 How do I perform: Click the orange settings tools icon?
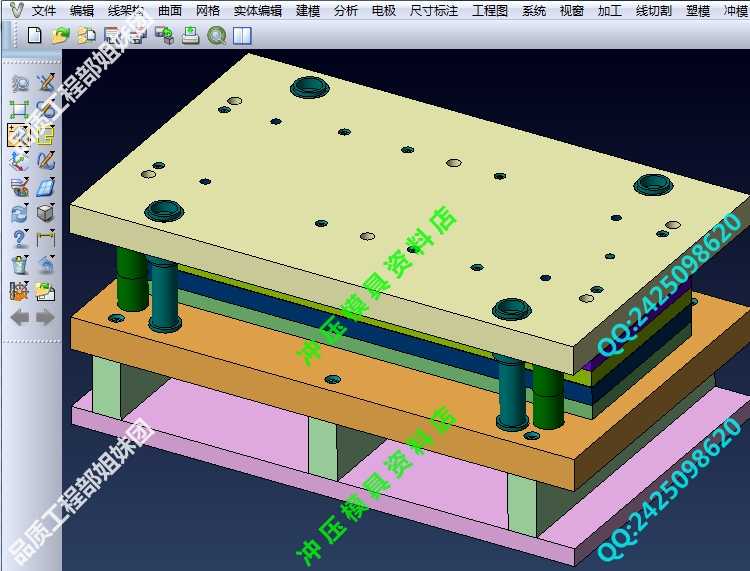pos(20,291)
